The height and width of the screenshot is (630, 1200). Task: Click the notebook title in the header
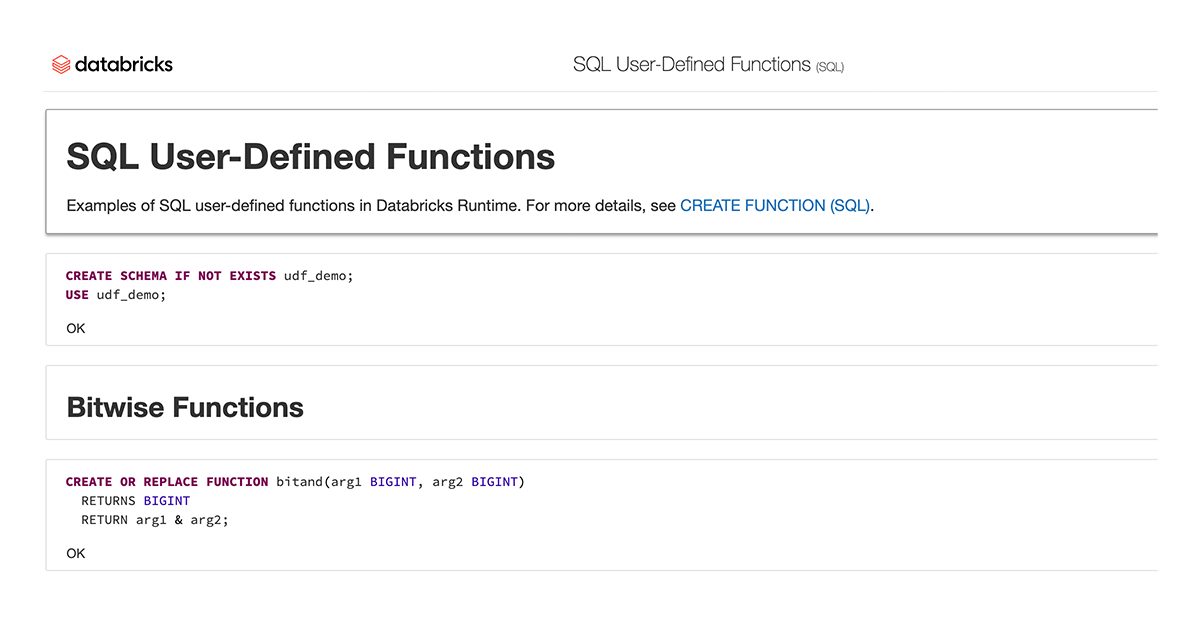pos(691,65)
